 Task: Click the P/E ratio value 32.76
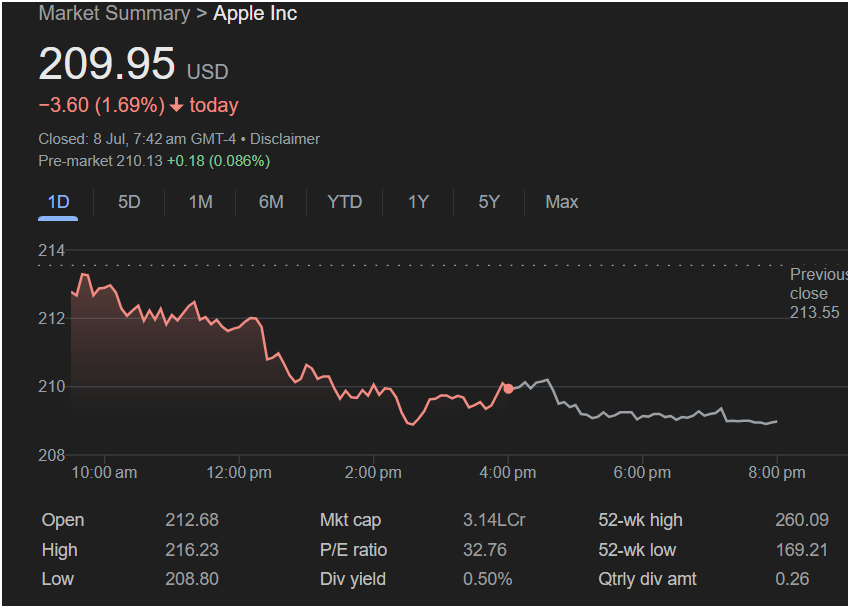click(x=485, y=550)
